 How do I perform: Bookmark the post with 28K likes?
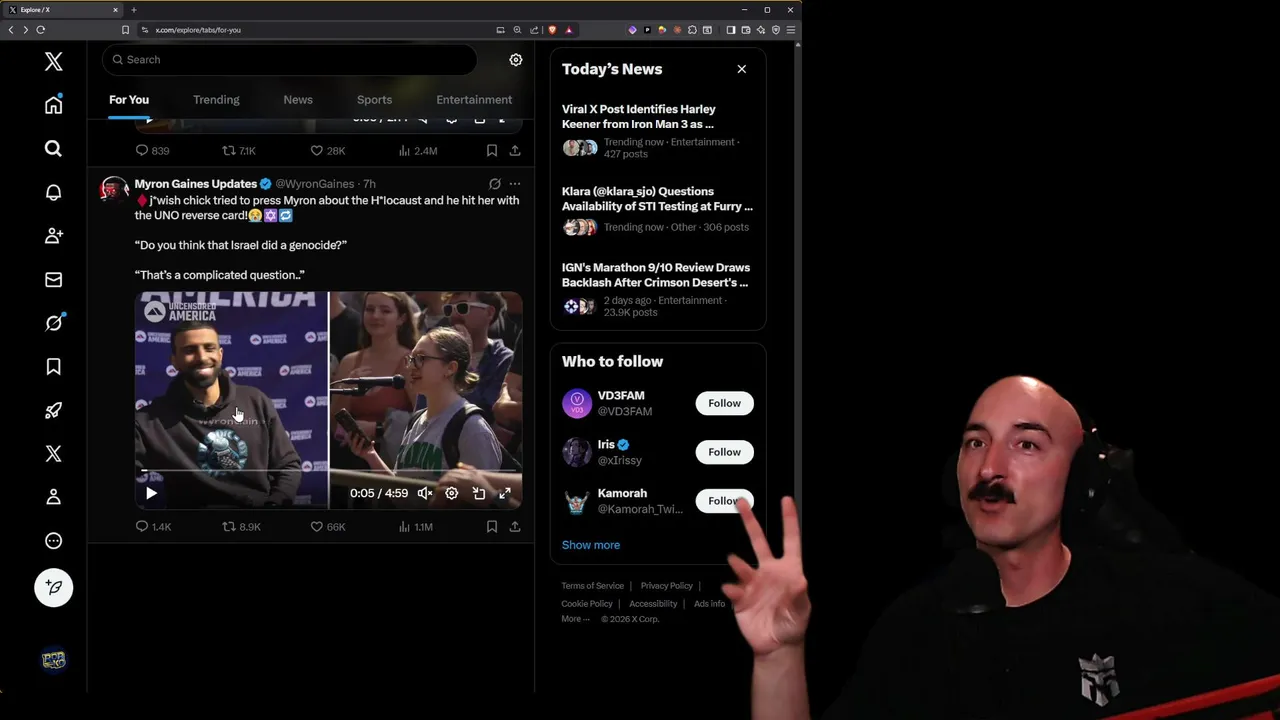(492, 151)
